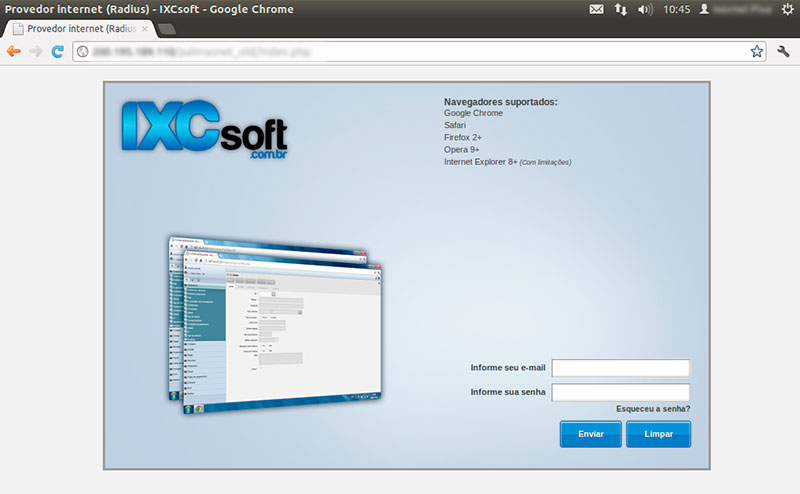The width and height of the screenshot is (800, 494).
Task: Click the globe icon in the address bar
Action: [x=83, y=52]
